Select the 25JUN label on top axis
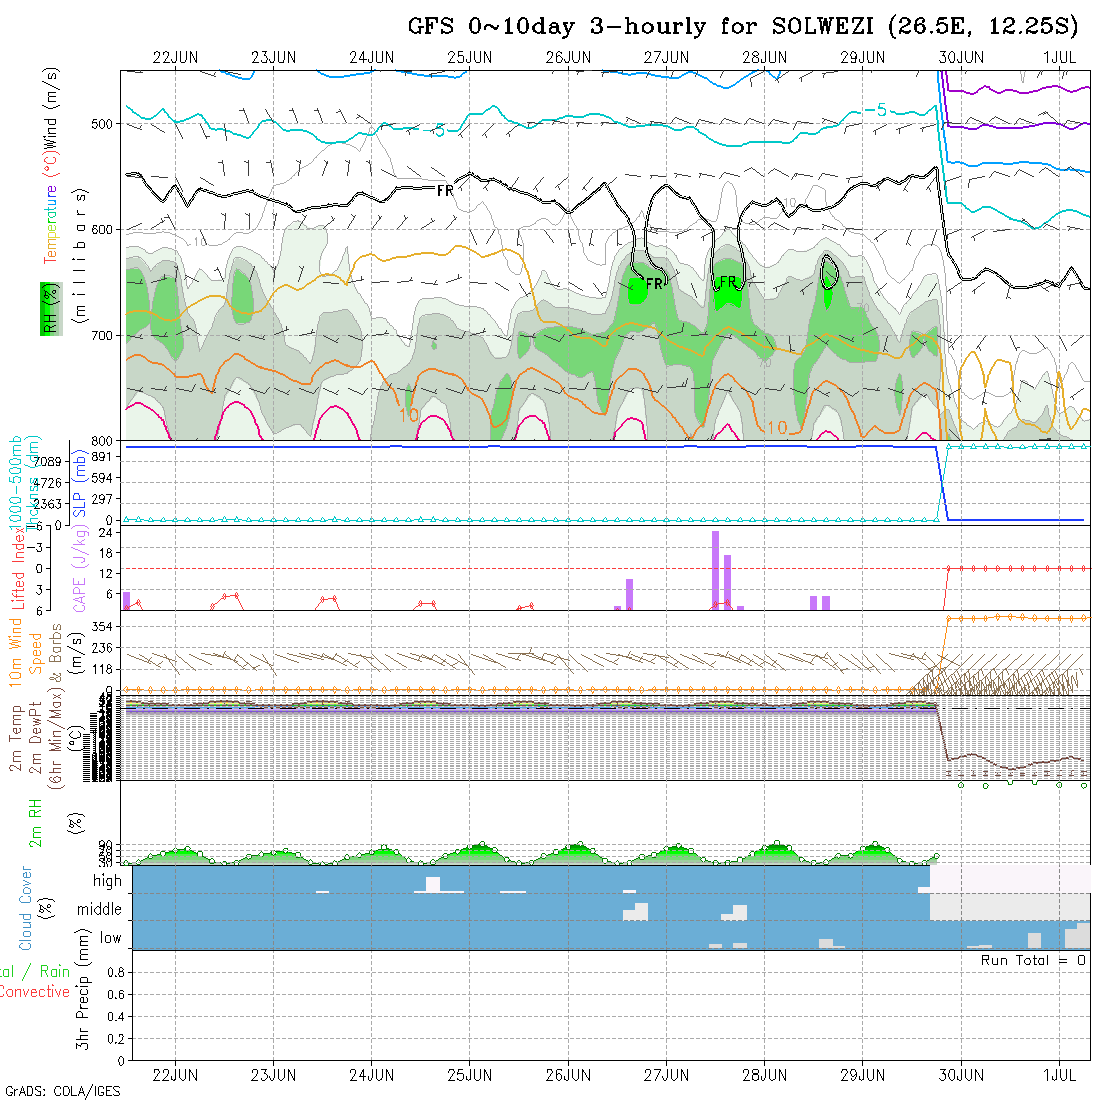 [469, 57]
